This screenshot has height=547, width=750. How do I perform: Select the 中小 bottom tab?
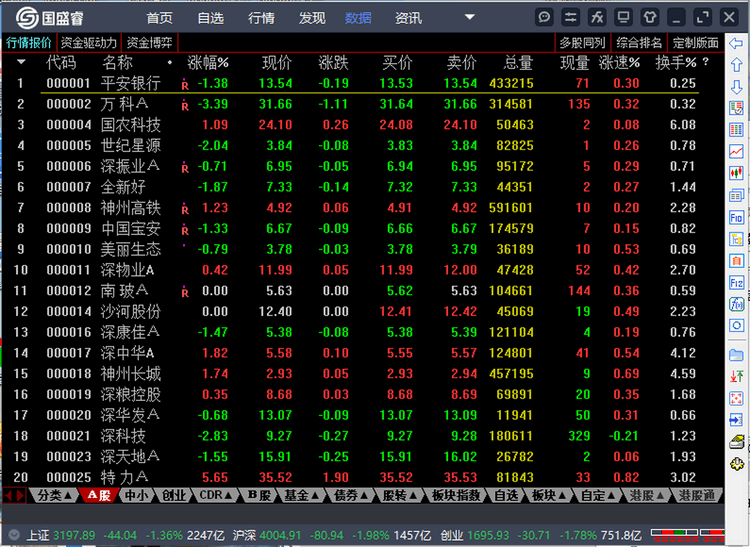137,495
